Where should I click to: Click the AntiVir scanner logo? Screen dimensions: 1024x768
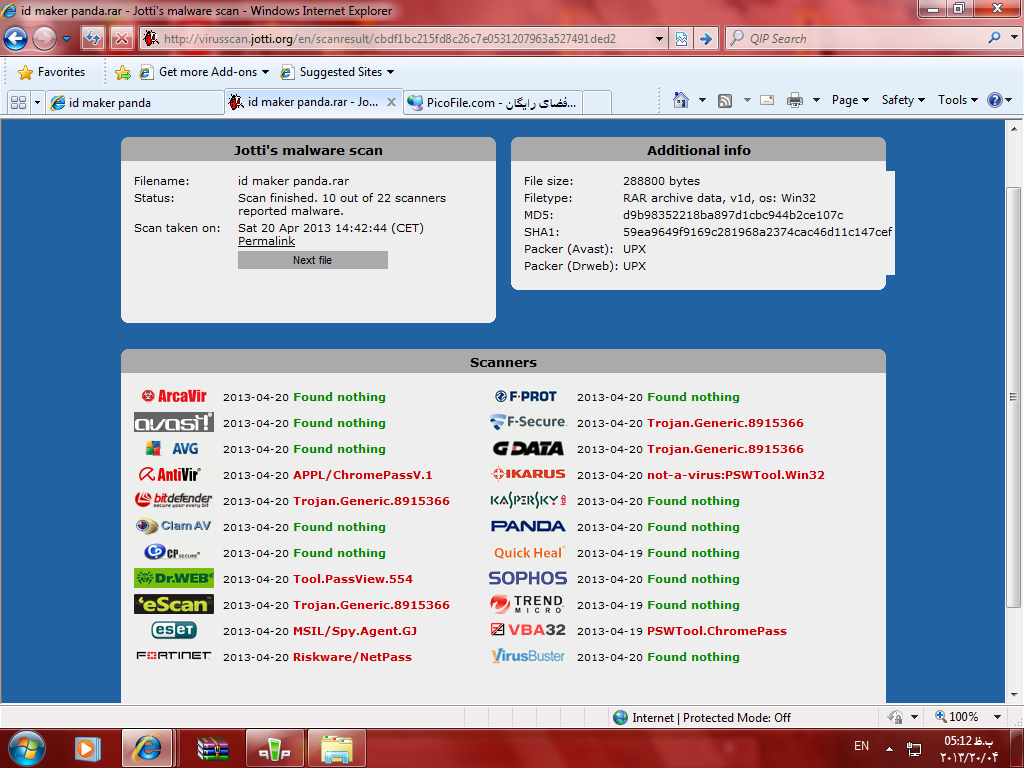tap(170, 474)
